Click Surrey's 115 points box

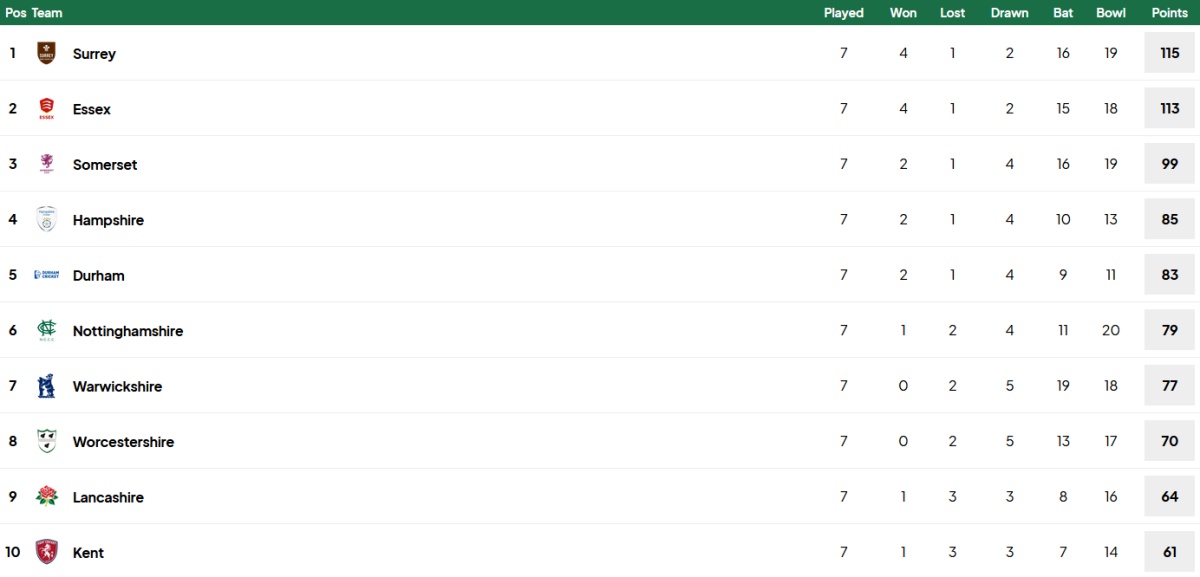1170,53
